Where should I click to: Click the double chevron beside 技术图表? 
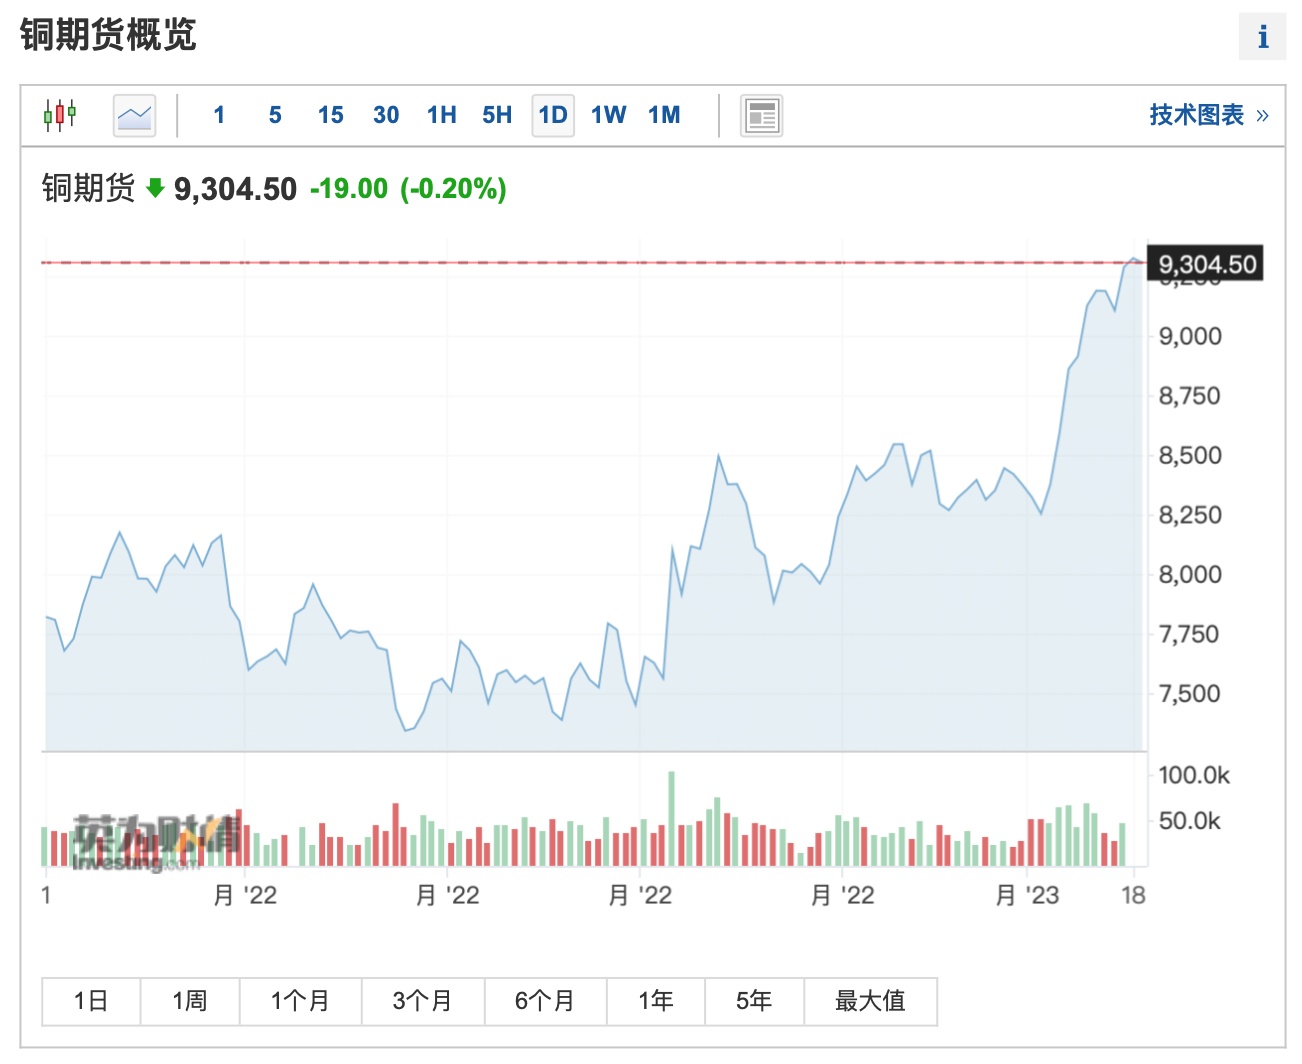click(x=1262, y=115)
